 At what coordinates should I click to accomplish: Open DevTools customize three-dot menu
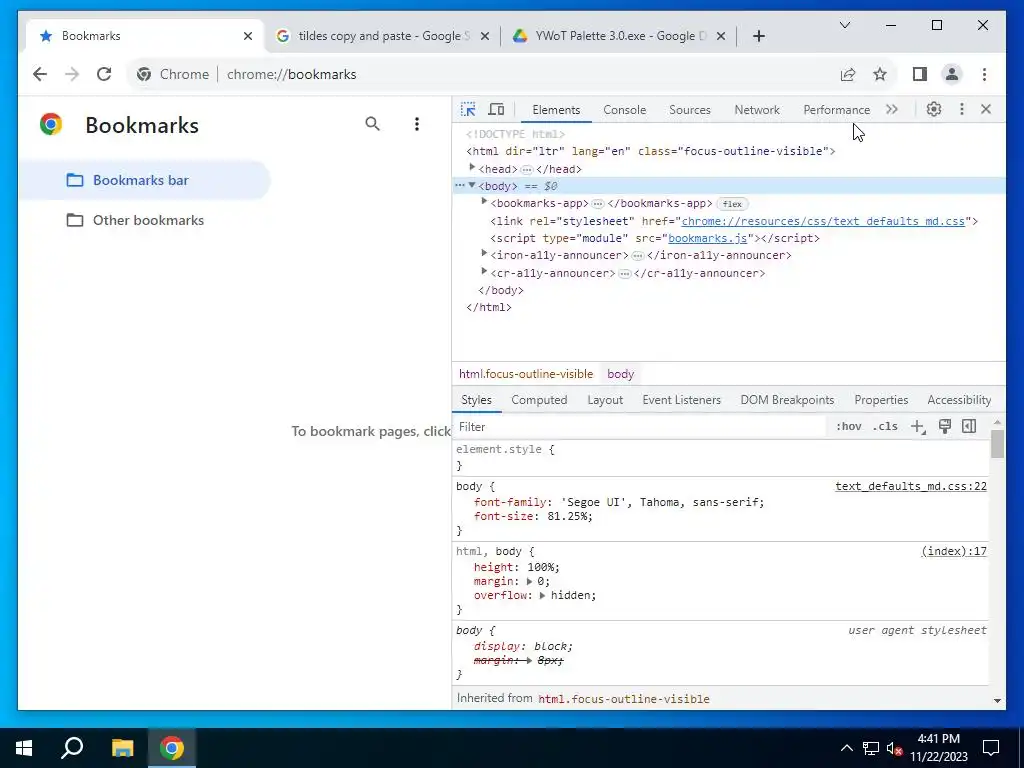(961, 109)
